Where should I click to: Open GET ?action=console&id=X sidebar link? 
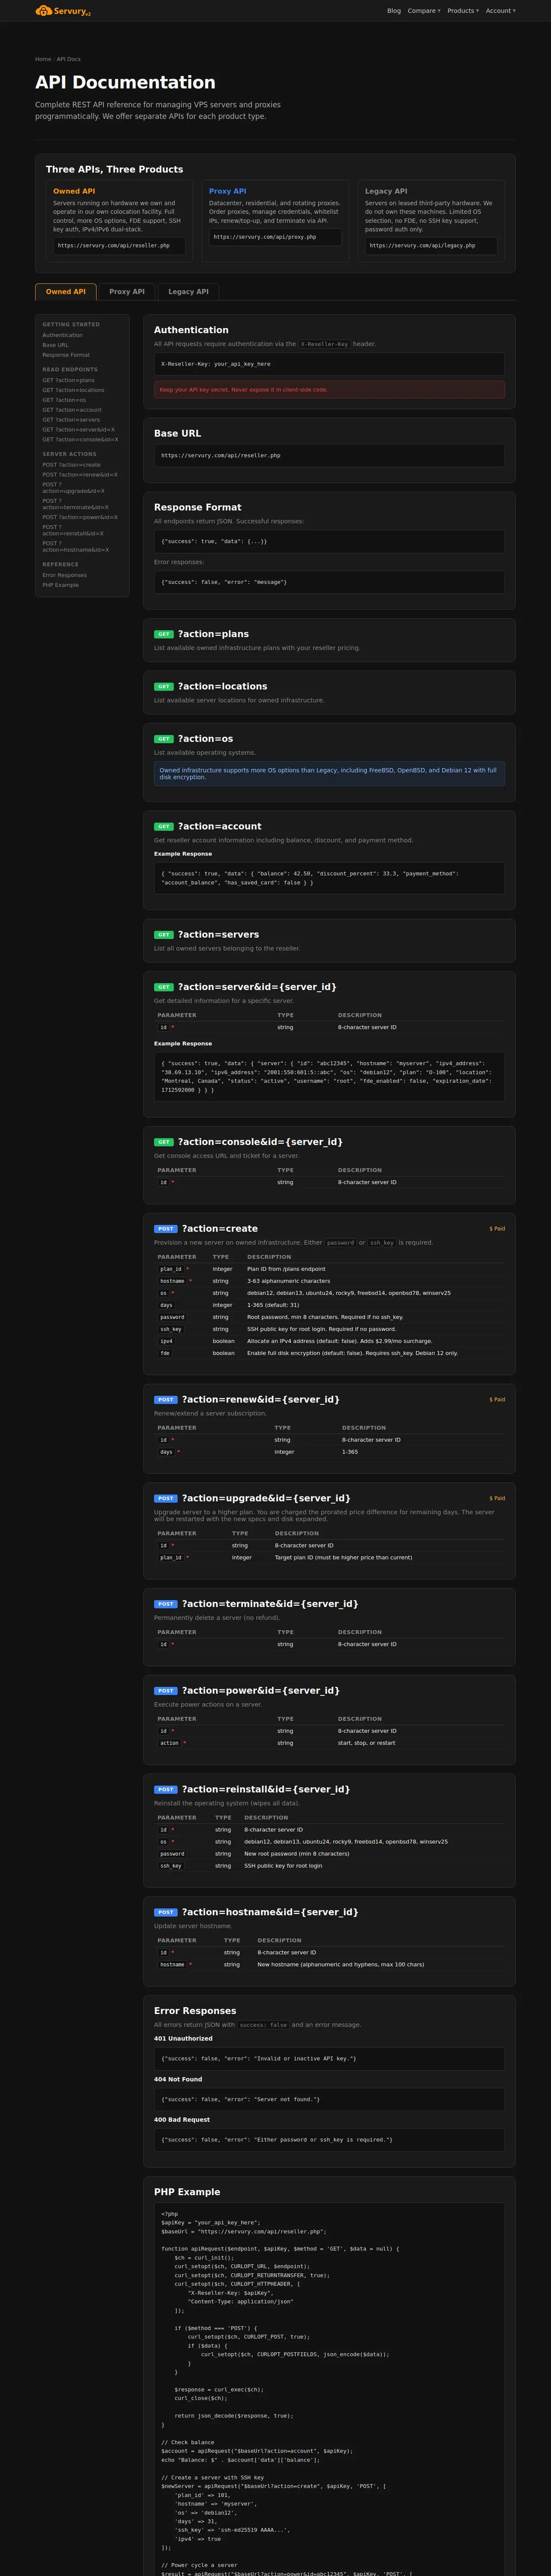(80, 440)
